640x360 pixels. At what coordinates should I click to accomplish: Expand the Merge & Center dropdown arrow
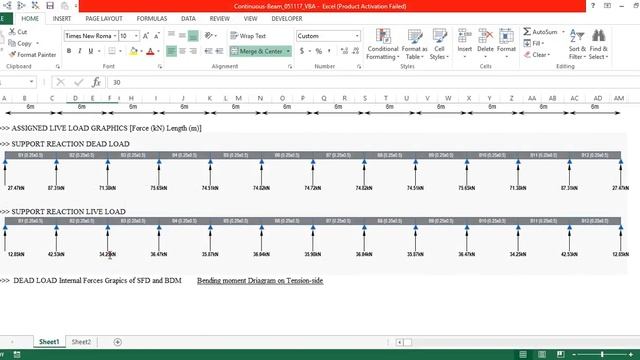[x=288, y=51]
